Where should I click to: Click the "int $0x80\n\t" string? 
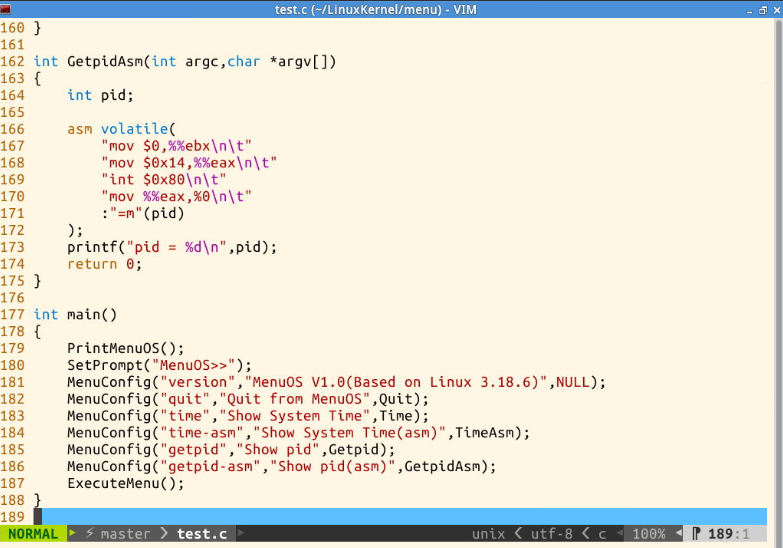[x=164, y=179]
